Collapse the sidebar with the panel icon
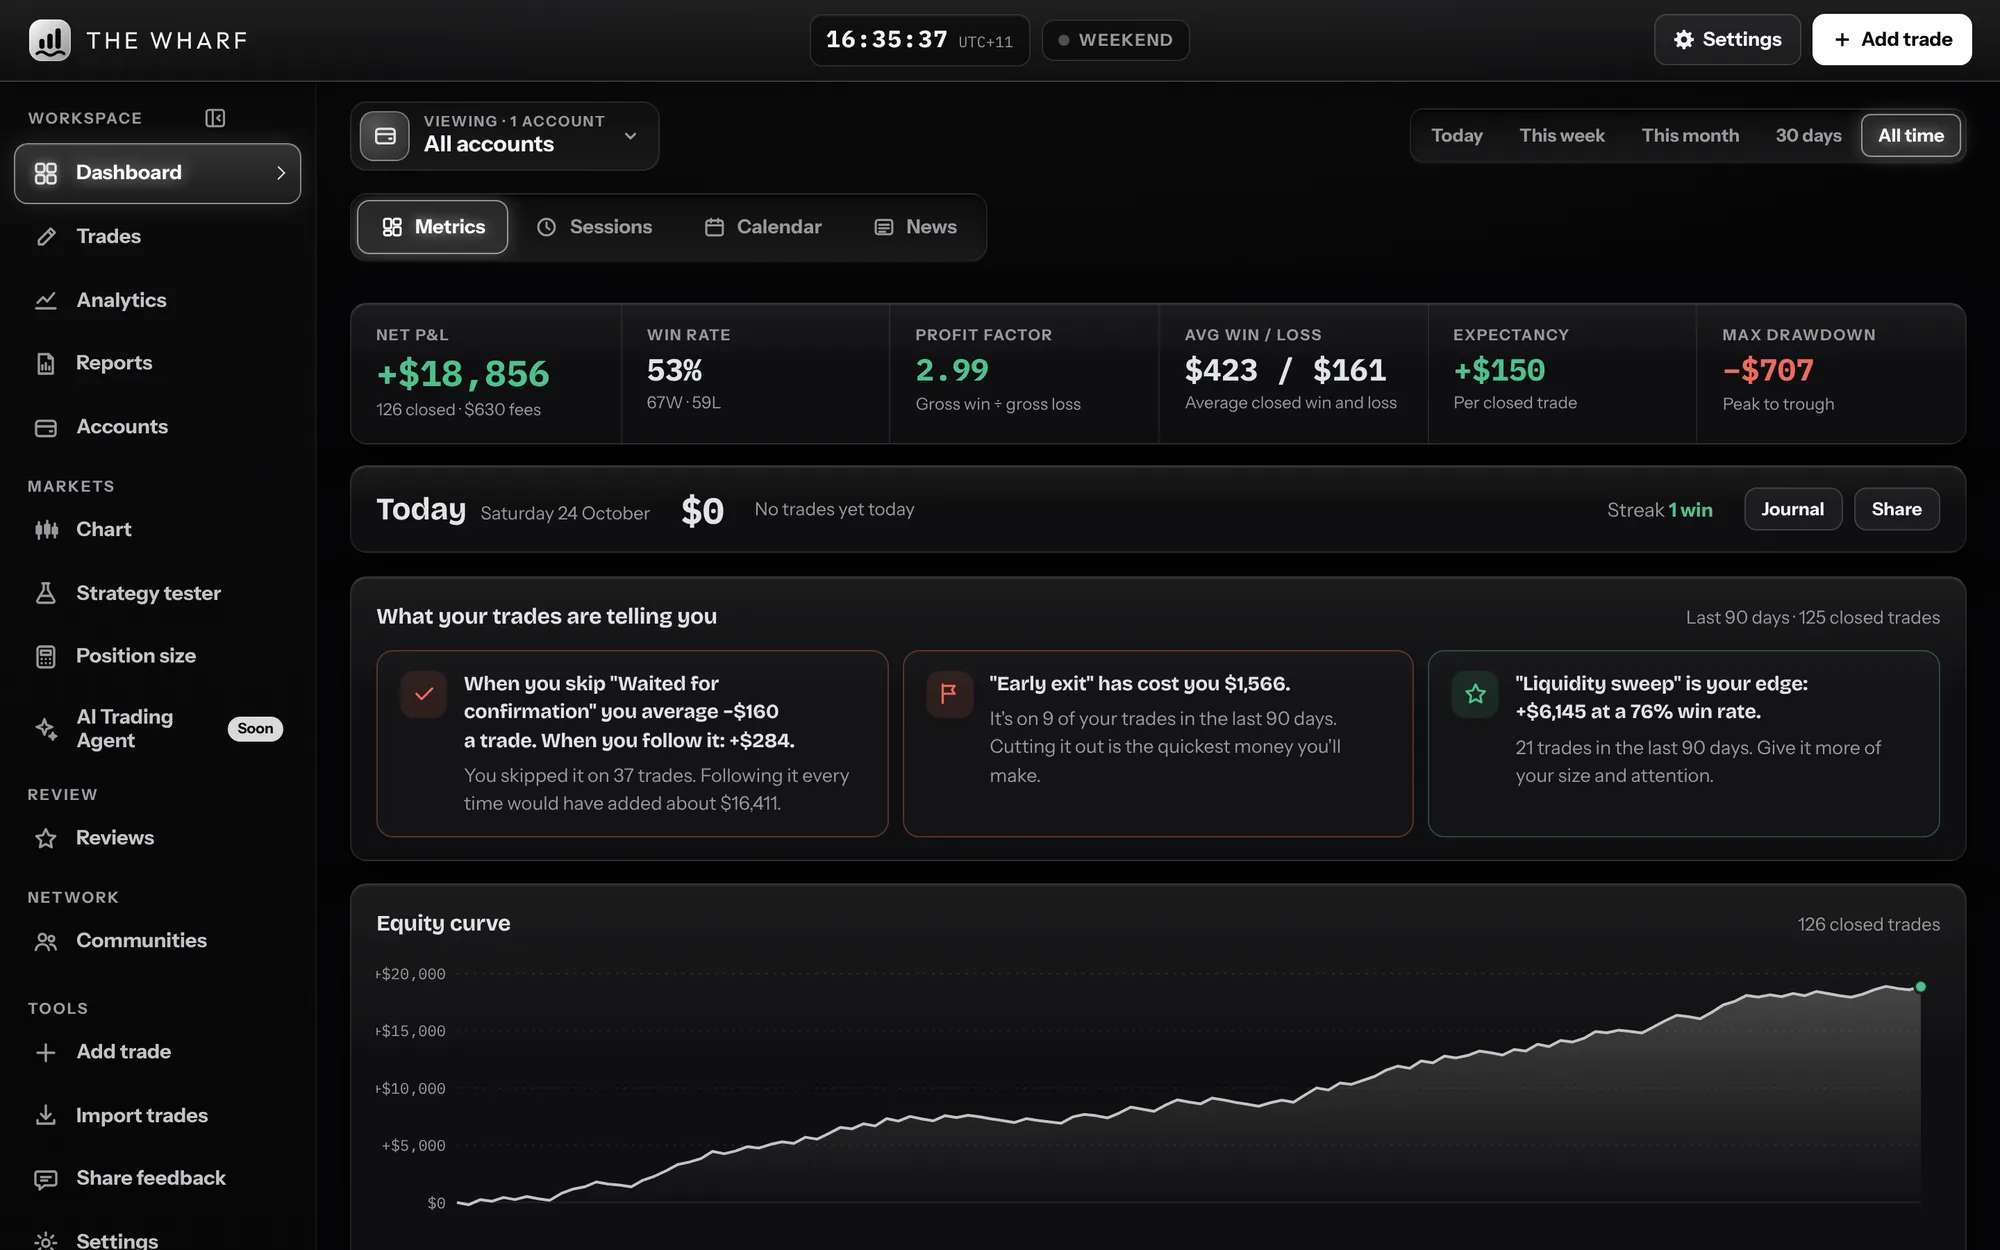2000x1250 pixels. click(x=215, y=118)
